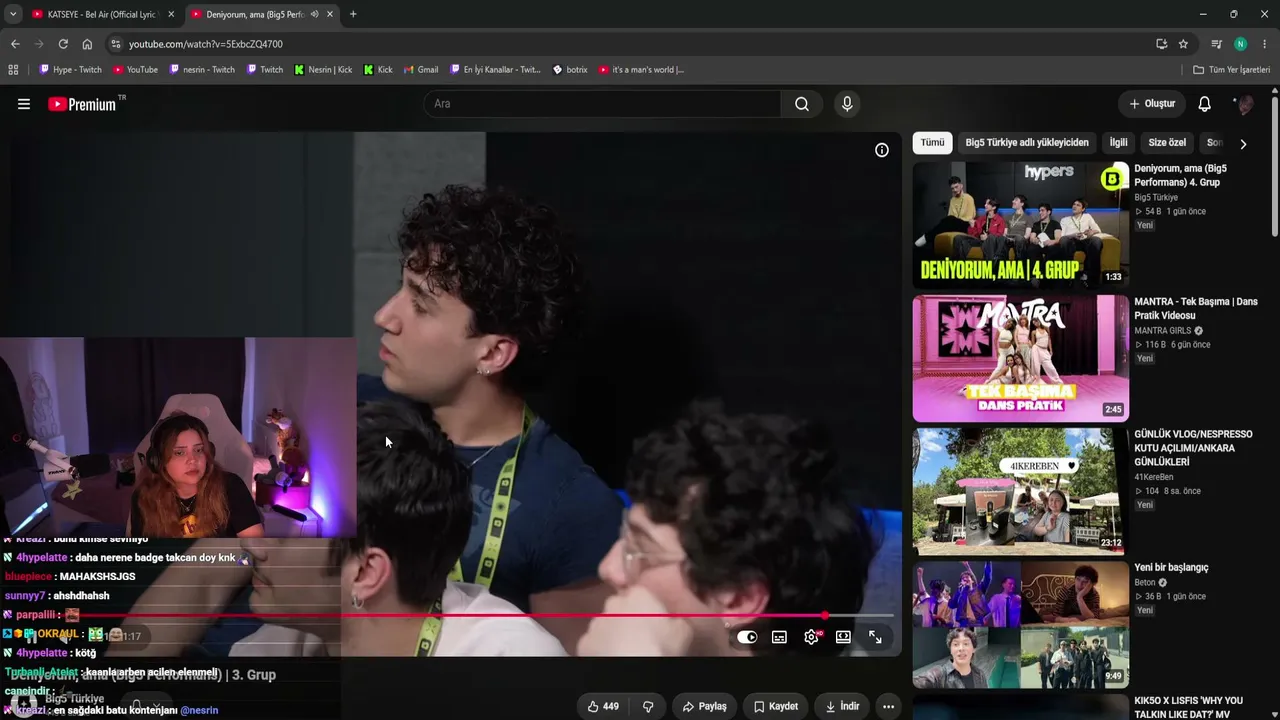Select the Size özel filter chip
This screenshot has width=1280, height=720.
click(x=1167, y=143)
